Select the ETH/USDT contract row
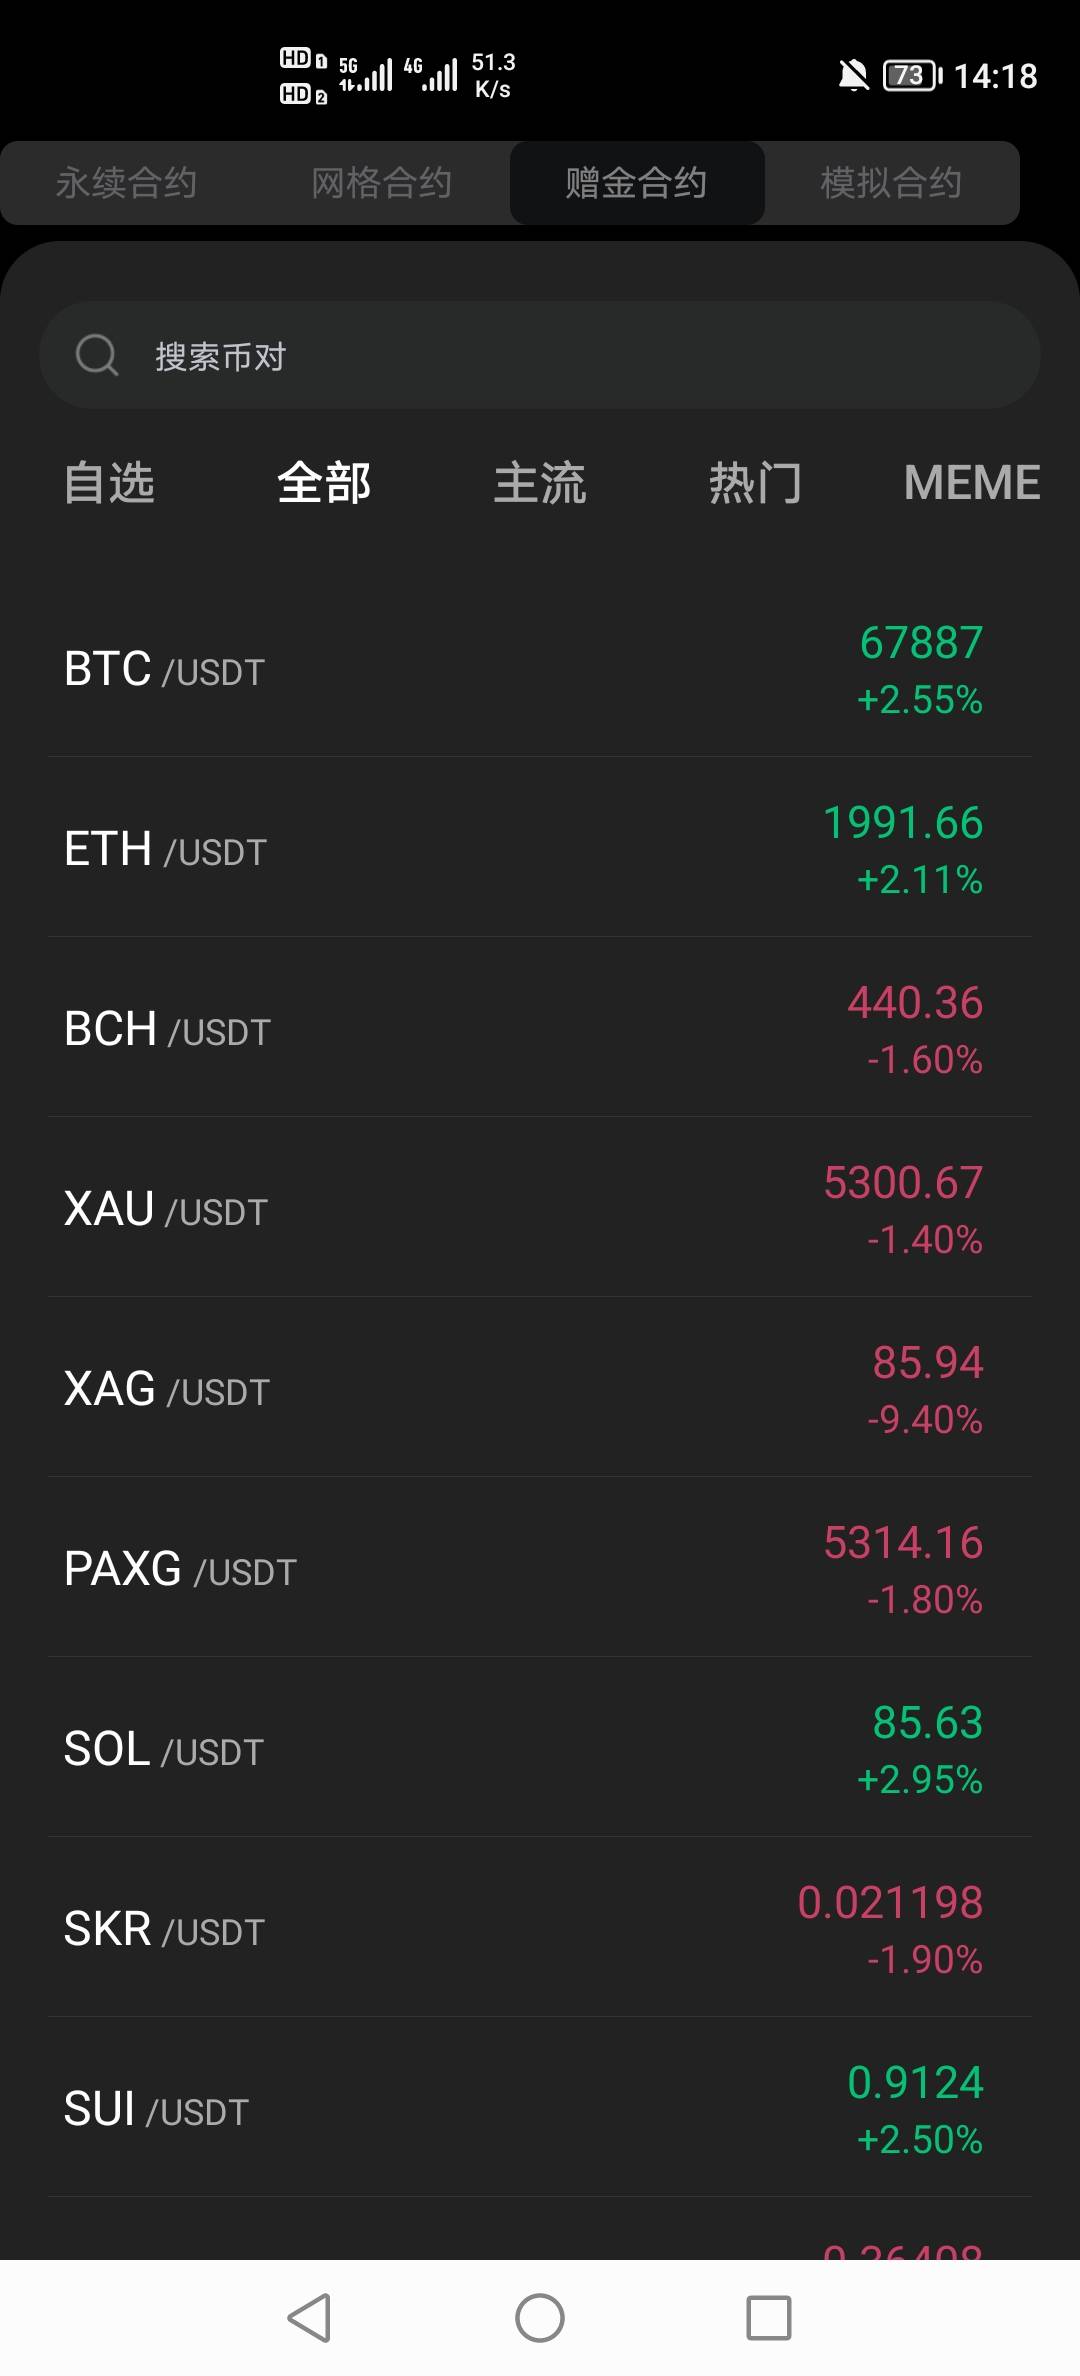The height and width of the screenshot is (2376, 1080). pos(540,849)
